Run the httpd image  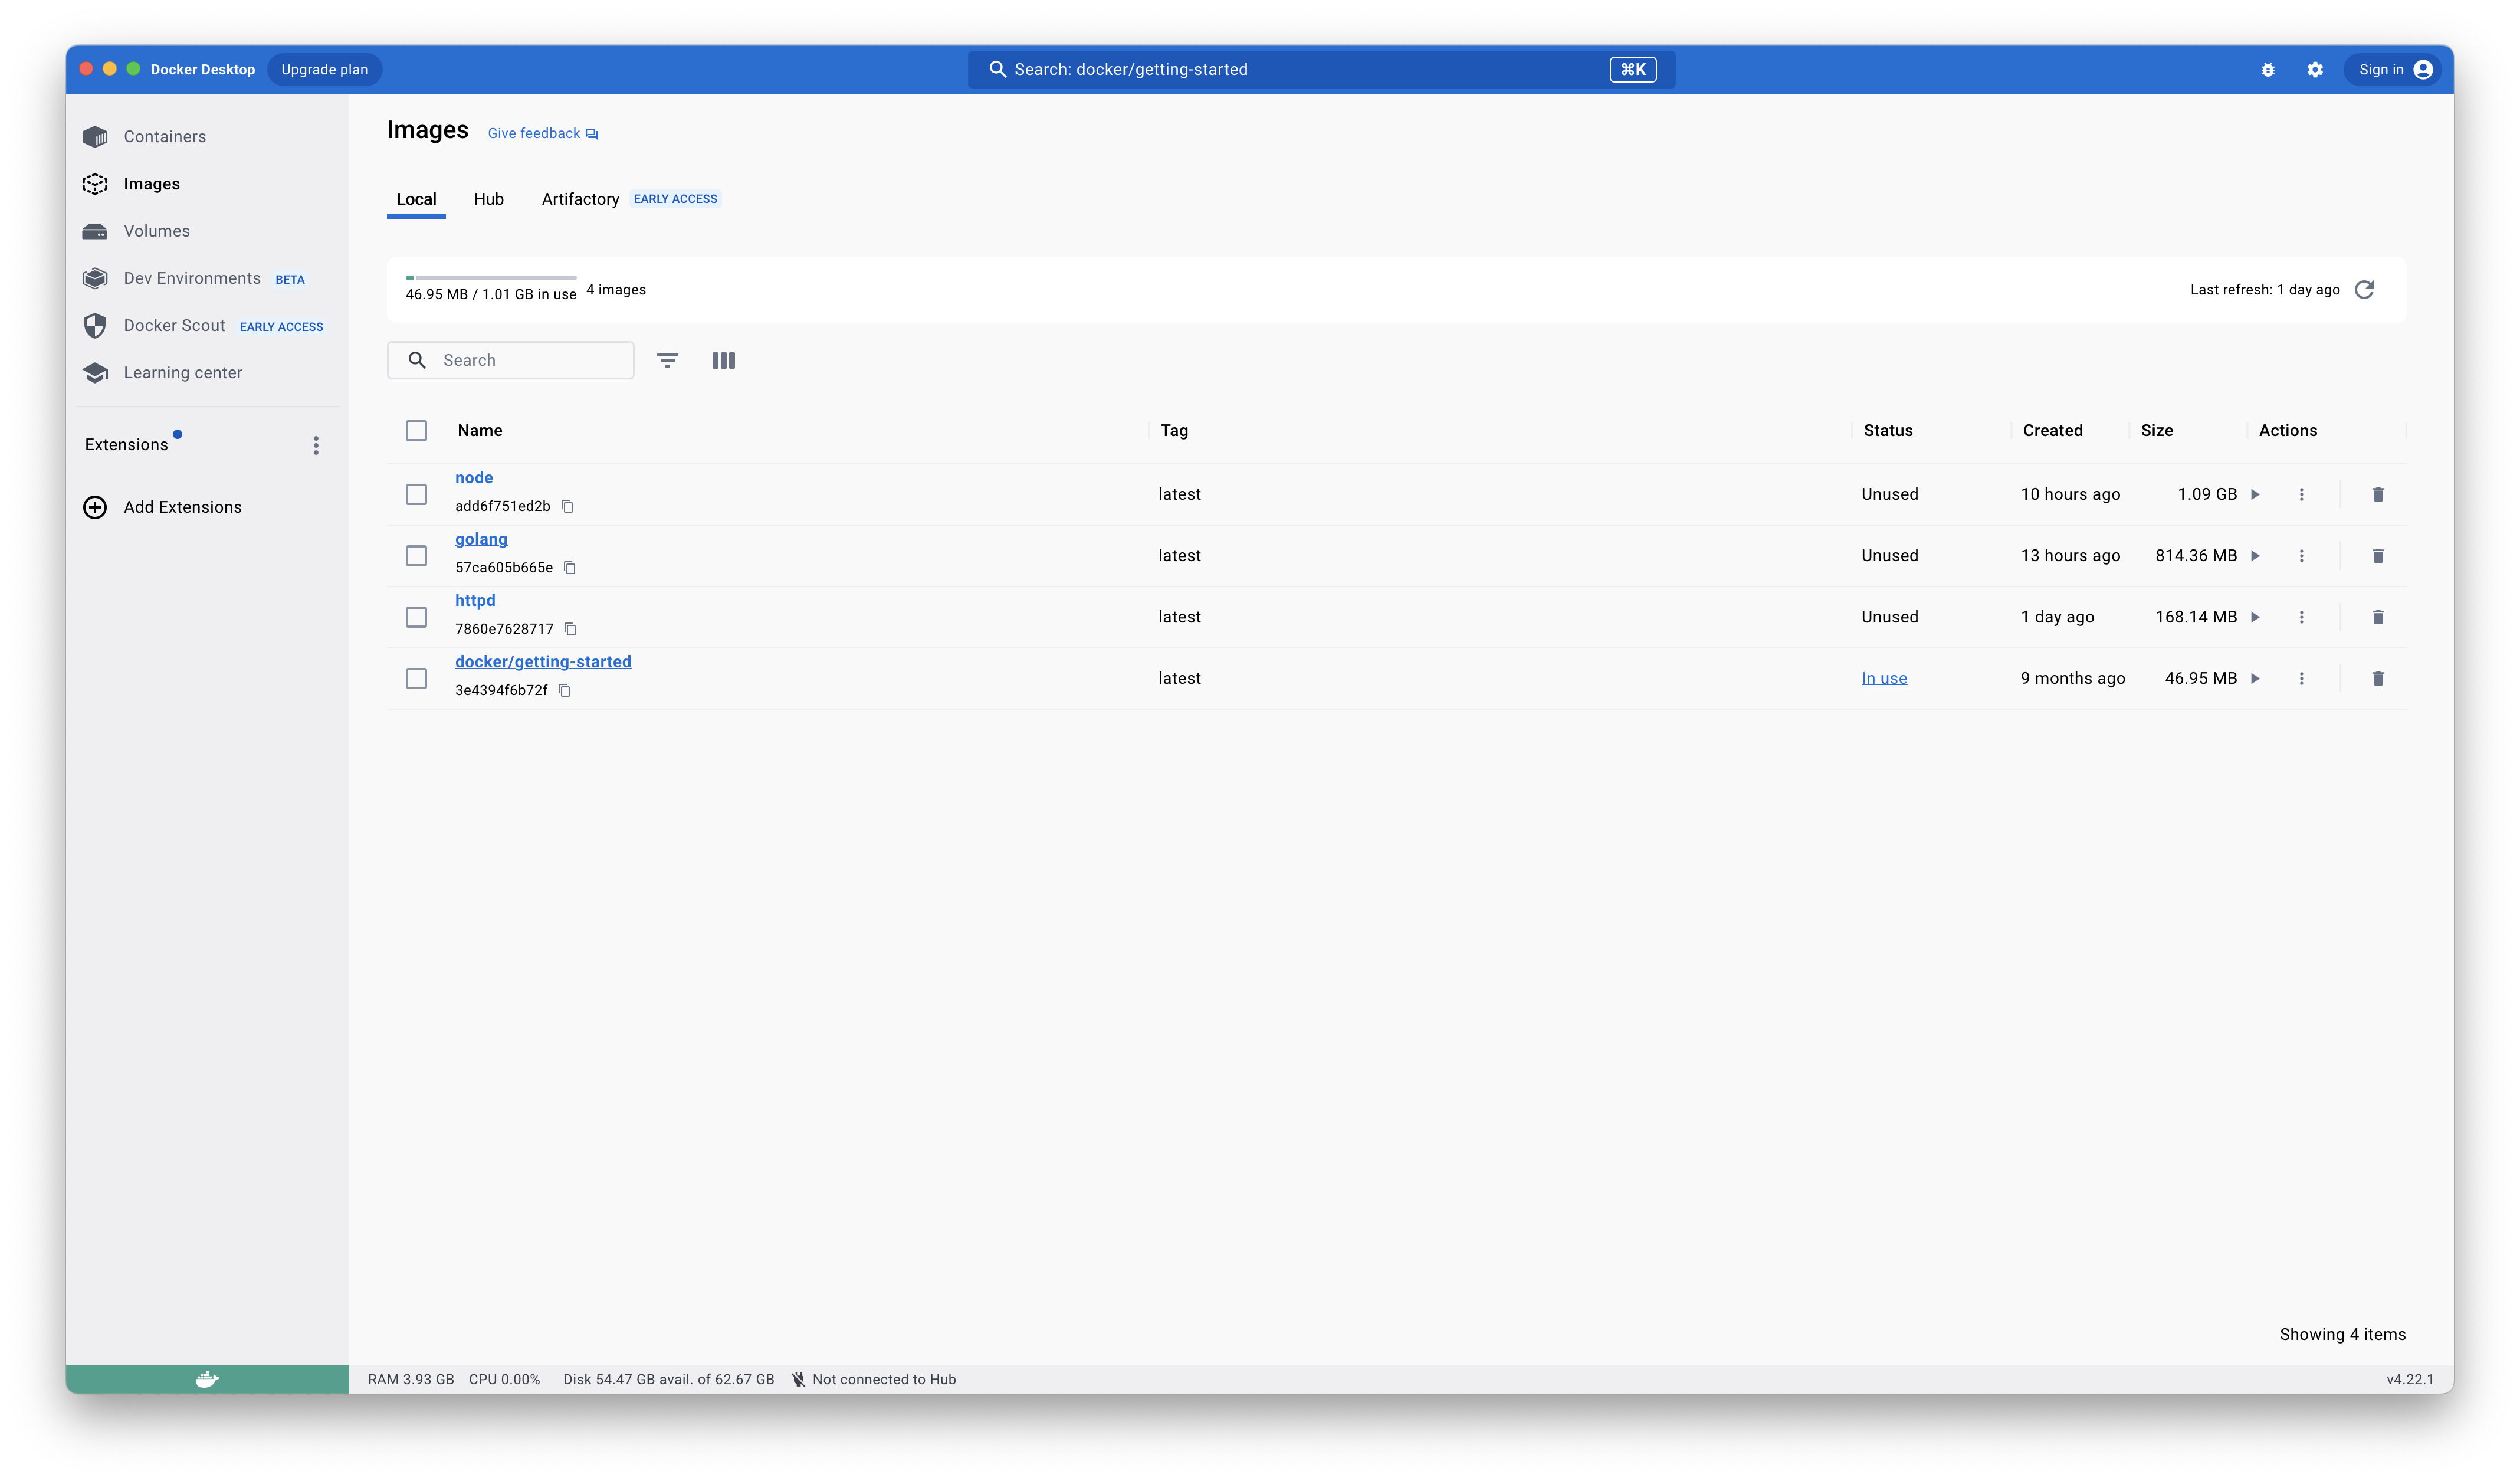click(x=2255, y=618)
